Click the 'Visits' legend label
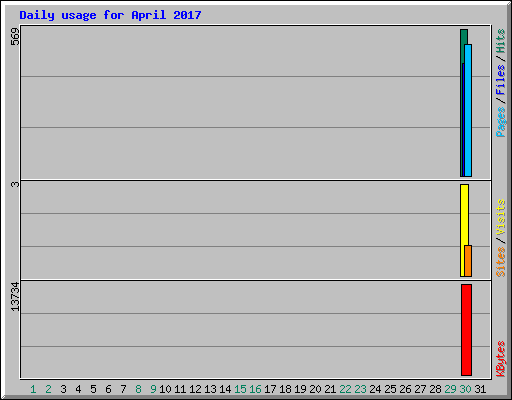 point(500,217)
